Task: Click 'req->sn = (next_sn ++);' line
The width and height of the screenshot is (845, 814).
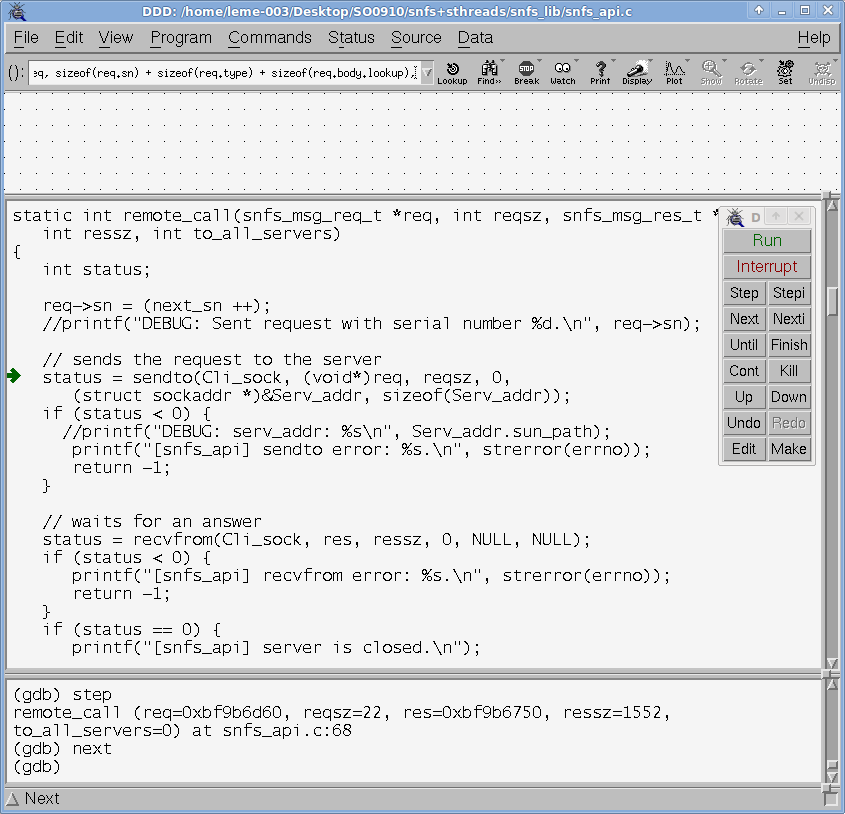Action: coord(156,305)
